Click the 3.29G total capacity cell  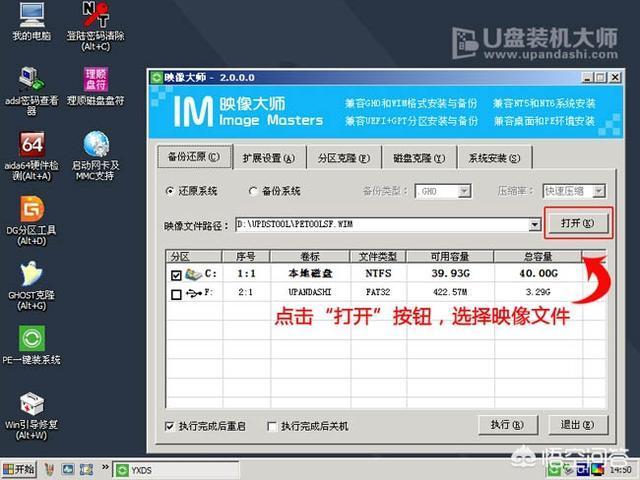point(538,292)
